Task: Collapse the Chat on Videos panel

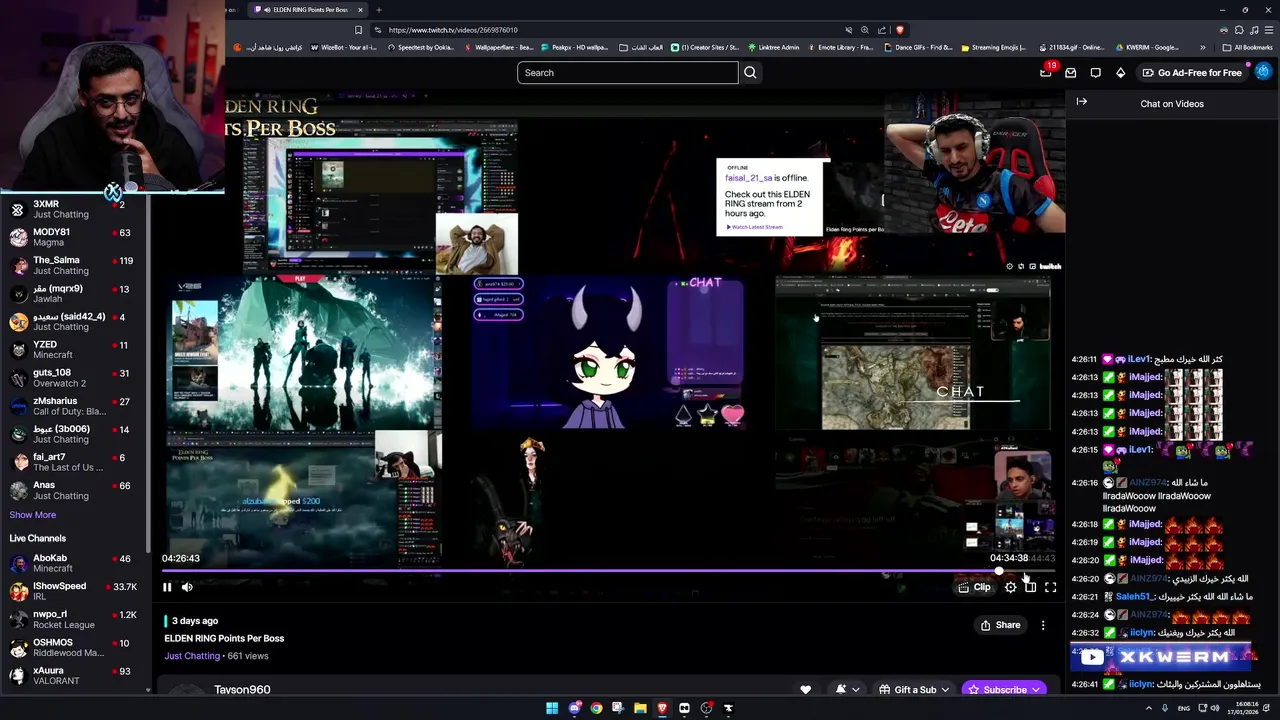Action: coord(1082,101)
